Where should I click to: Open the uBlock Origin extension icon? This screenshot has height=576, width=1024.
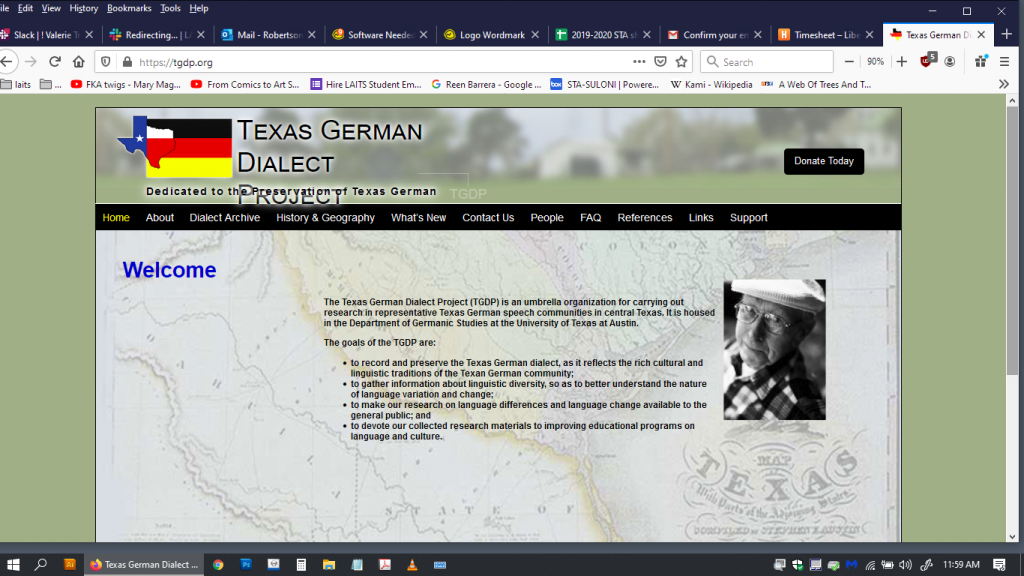(x=927, y=61)
